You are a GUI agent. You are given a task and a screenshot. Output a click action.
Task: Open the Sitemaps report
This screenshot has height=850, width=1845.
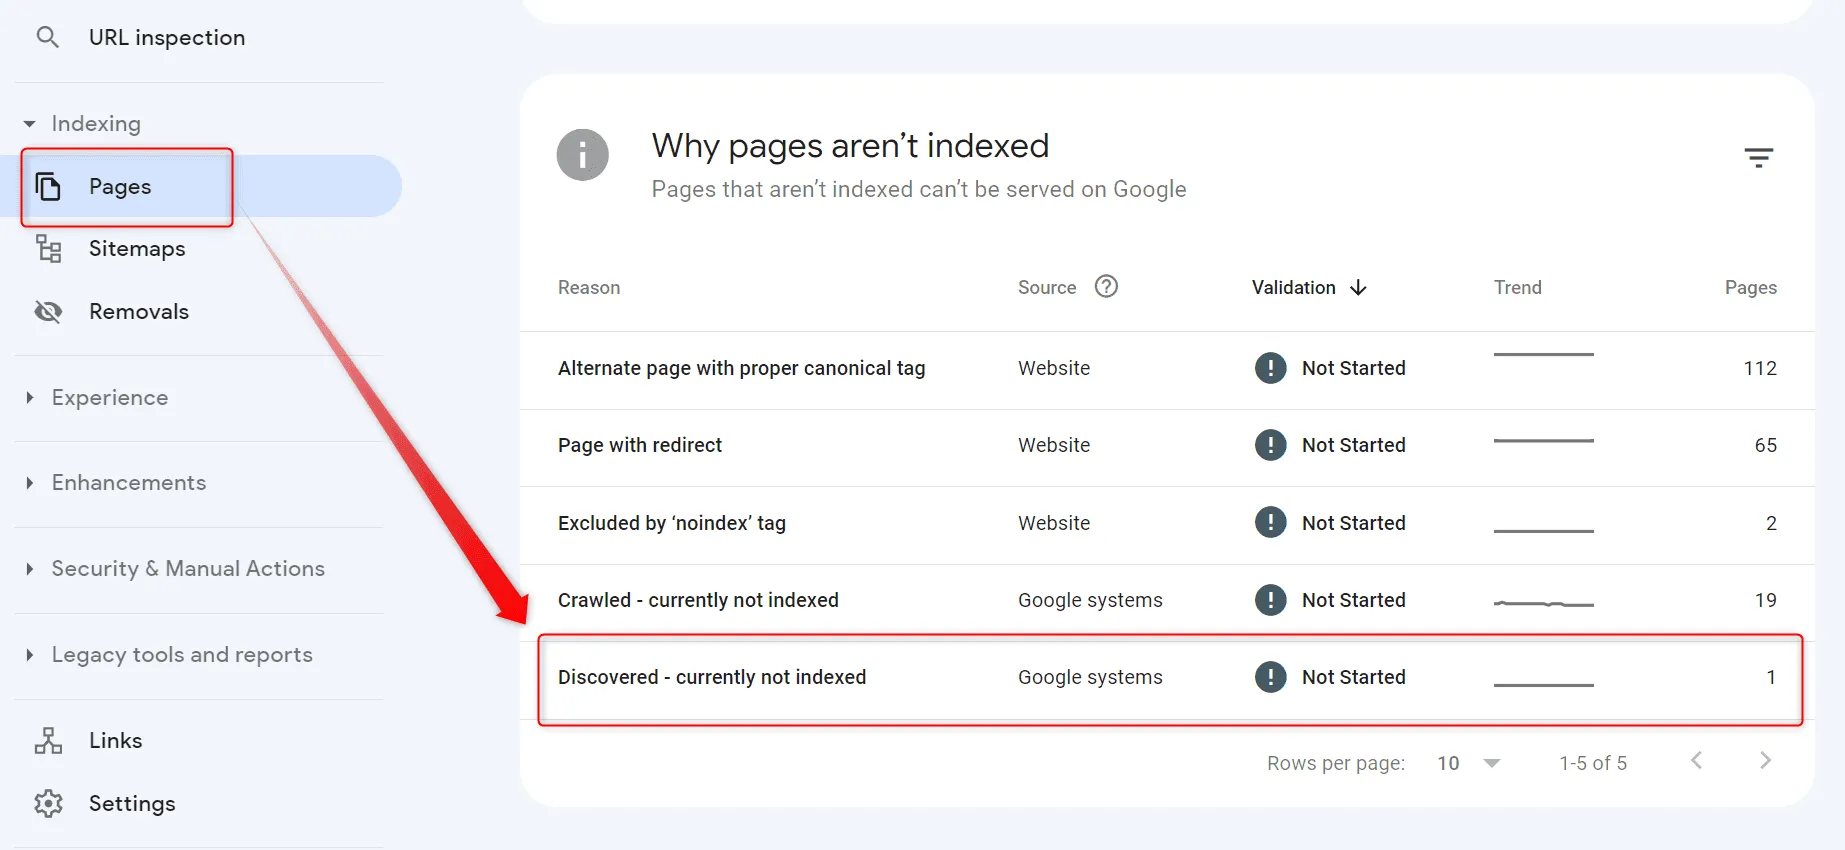pos(137,248)
